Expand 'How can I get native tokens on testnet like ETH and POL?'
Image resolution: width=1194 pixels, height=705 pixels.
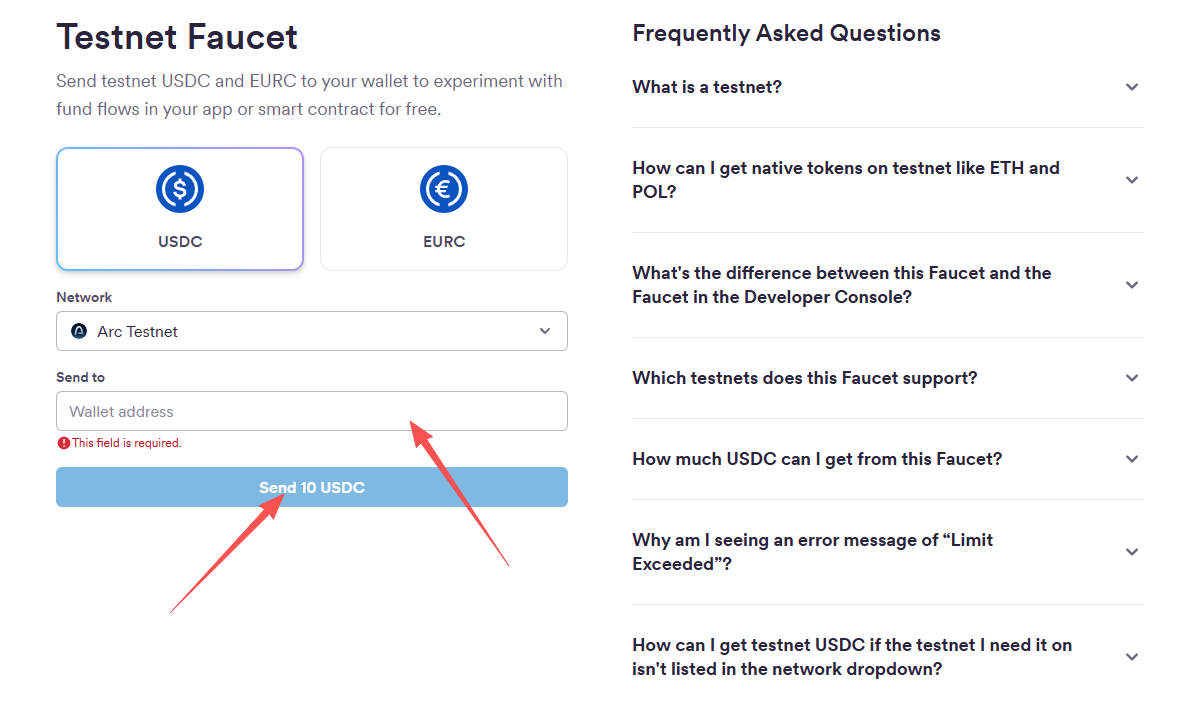pos(1131,180)
